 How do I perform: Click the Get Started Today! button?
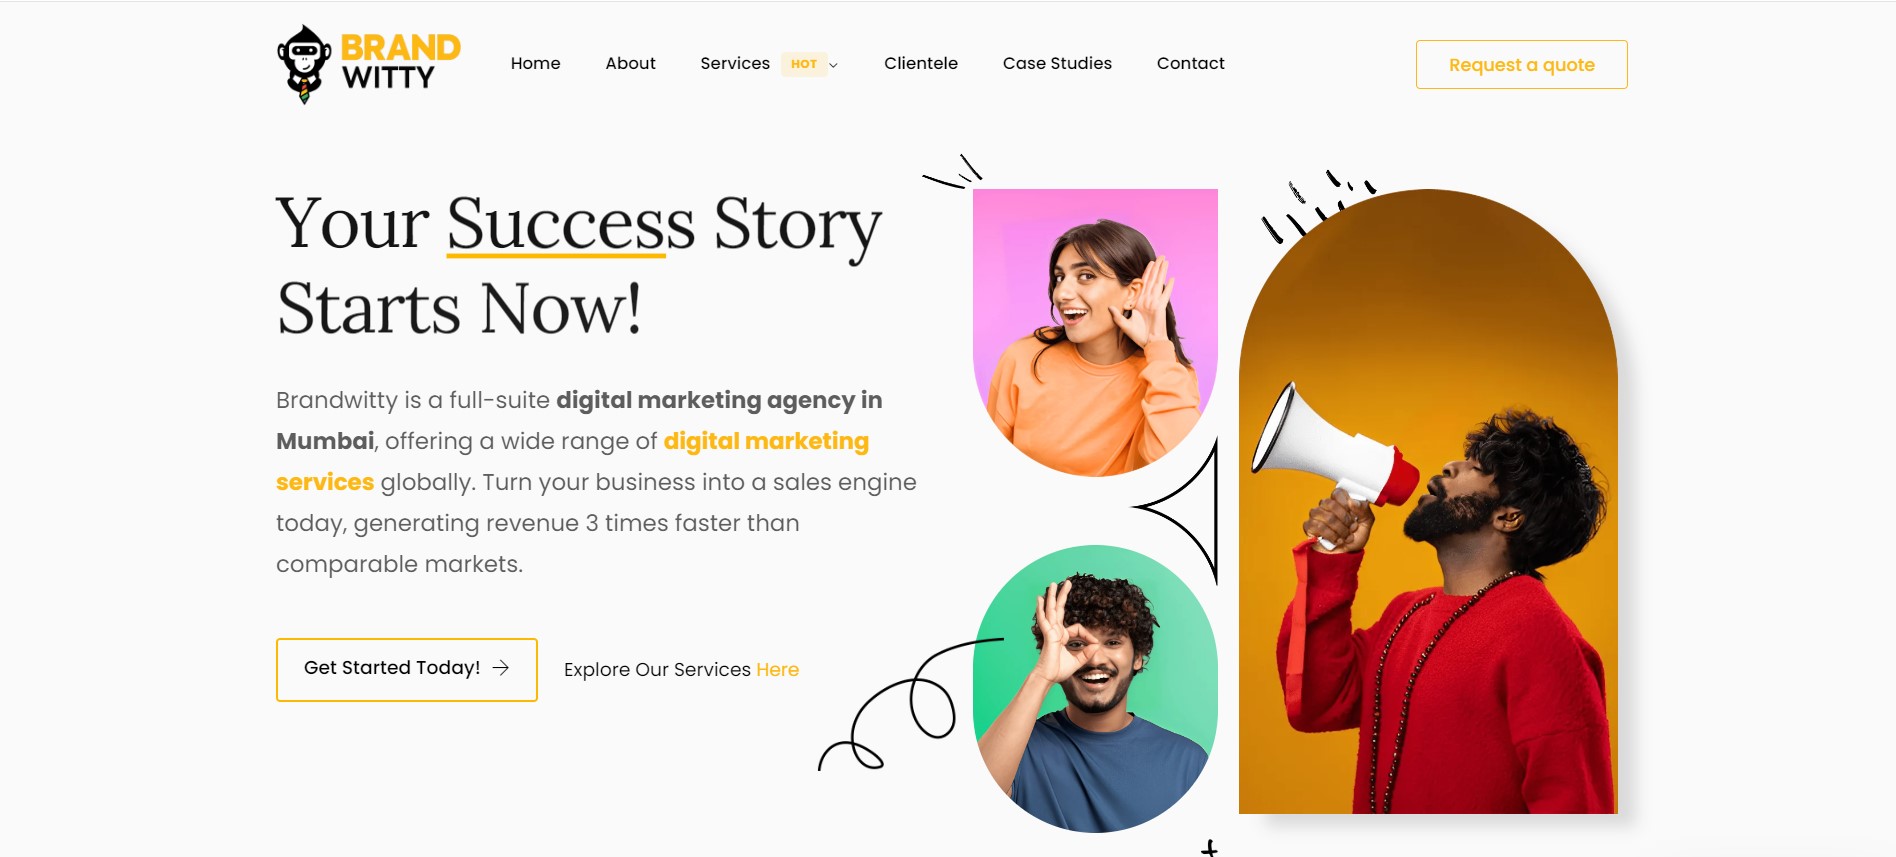coord(407,669)
